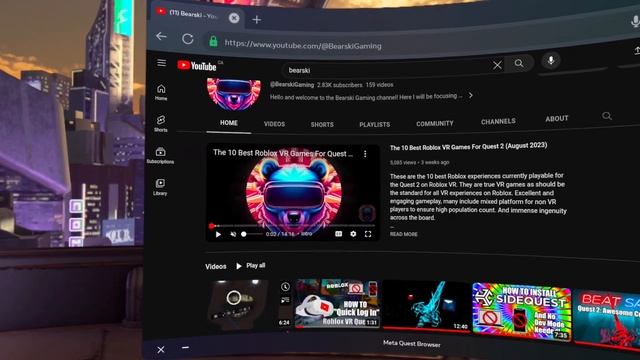Search within channel using tab-row magnifier

click(607, 116)
